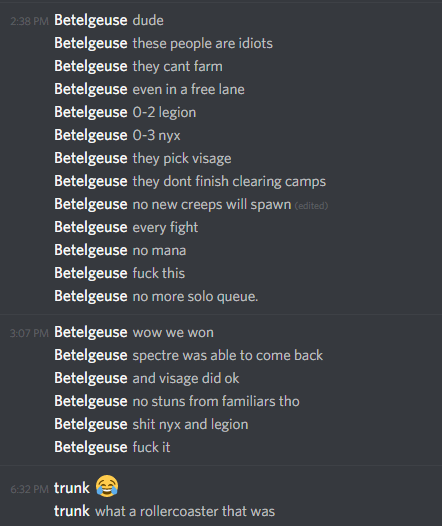This screenshot has height=526, width=442.
Task: Select the "no more solo queue." message
Action: pos(196,297)
